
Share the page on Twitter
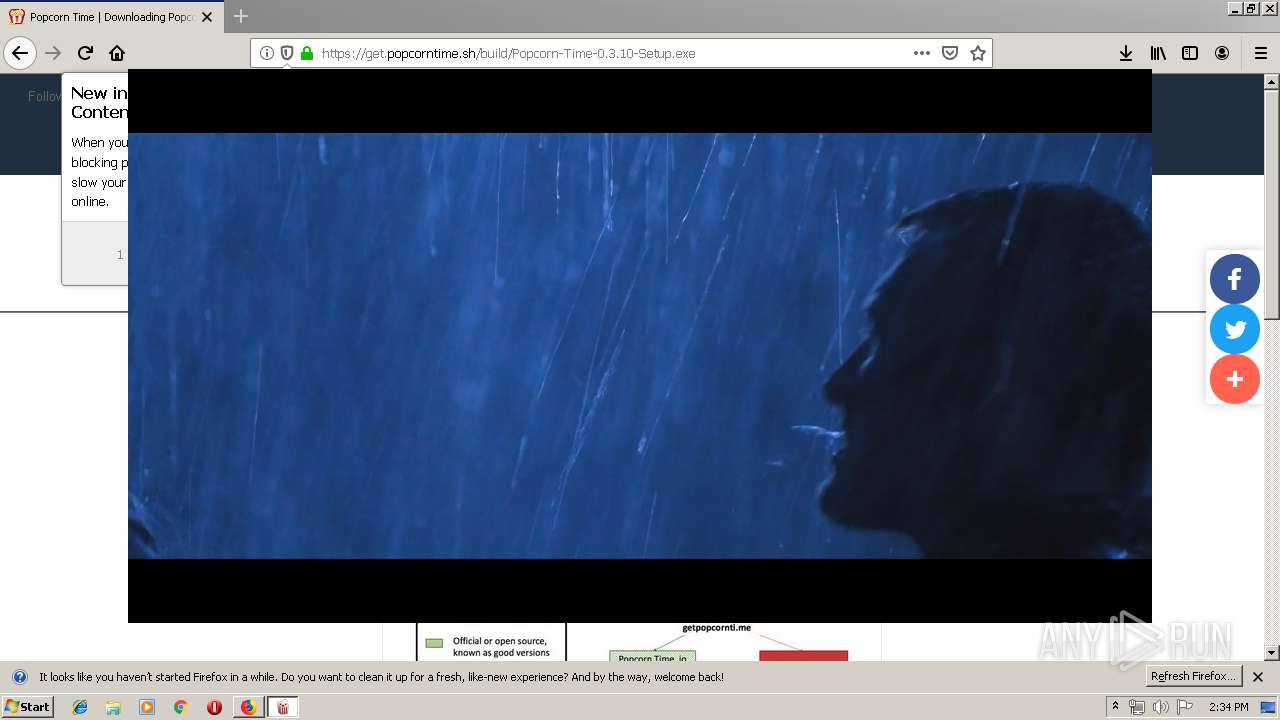1235,329
